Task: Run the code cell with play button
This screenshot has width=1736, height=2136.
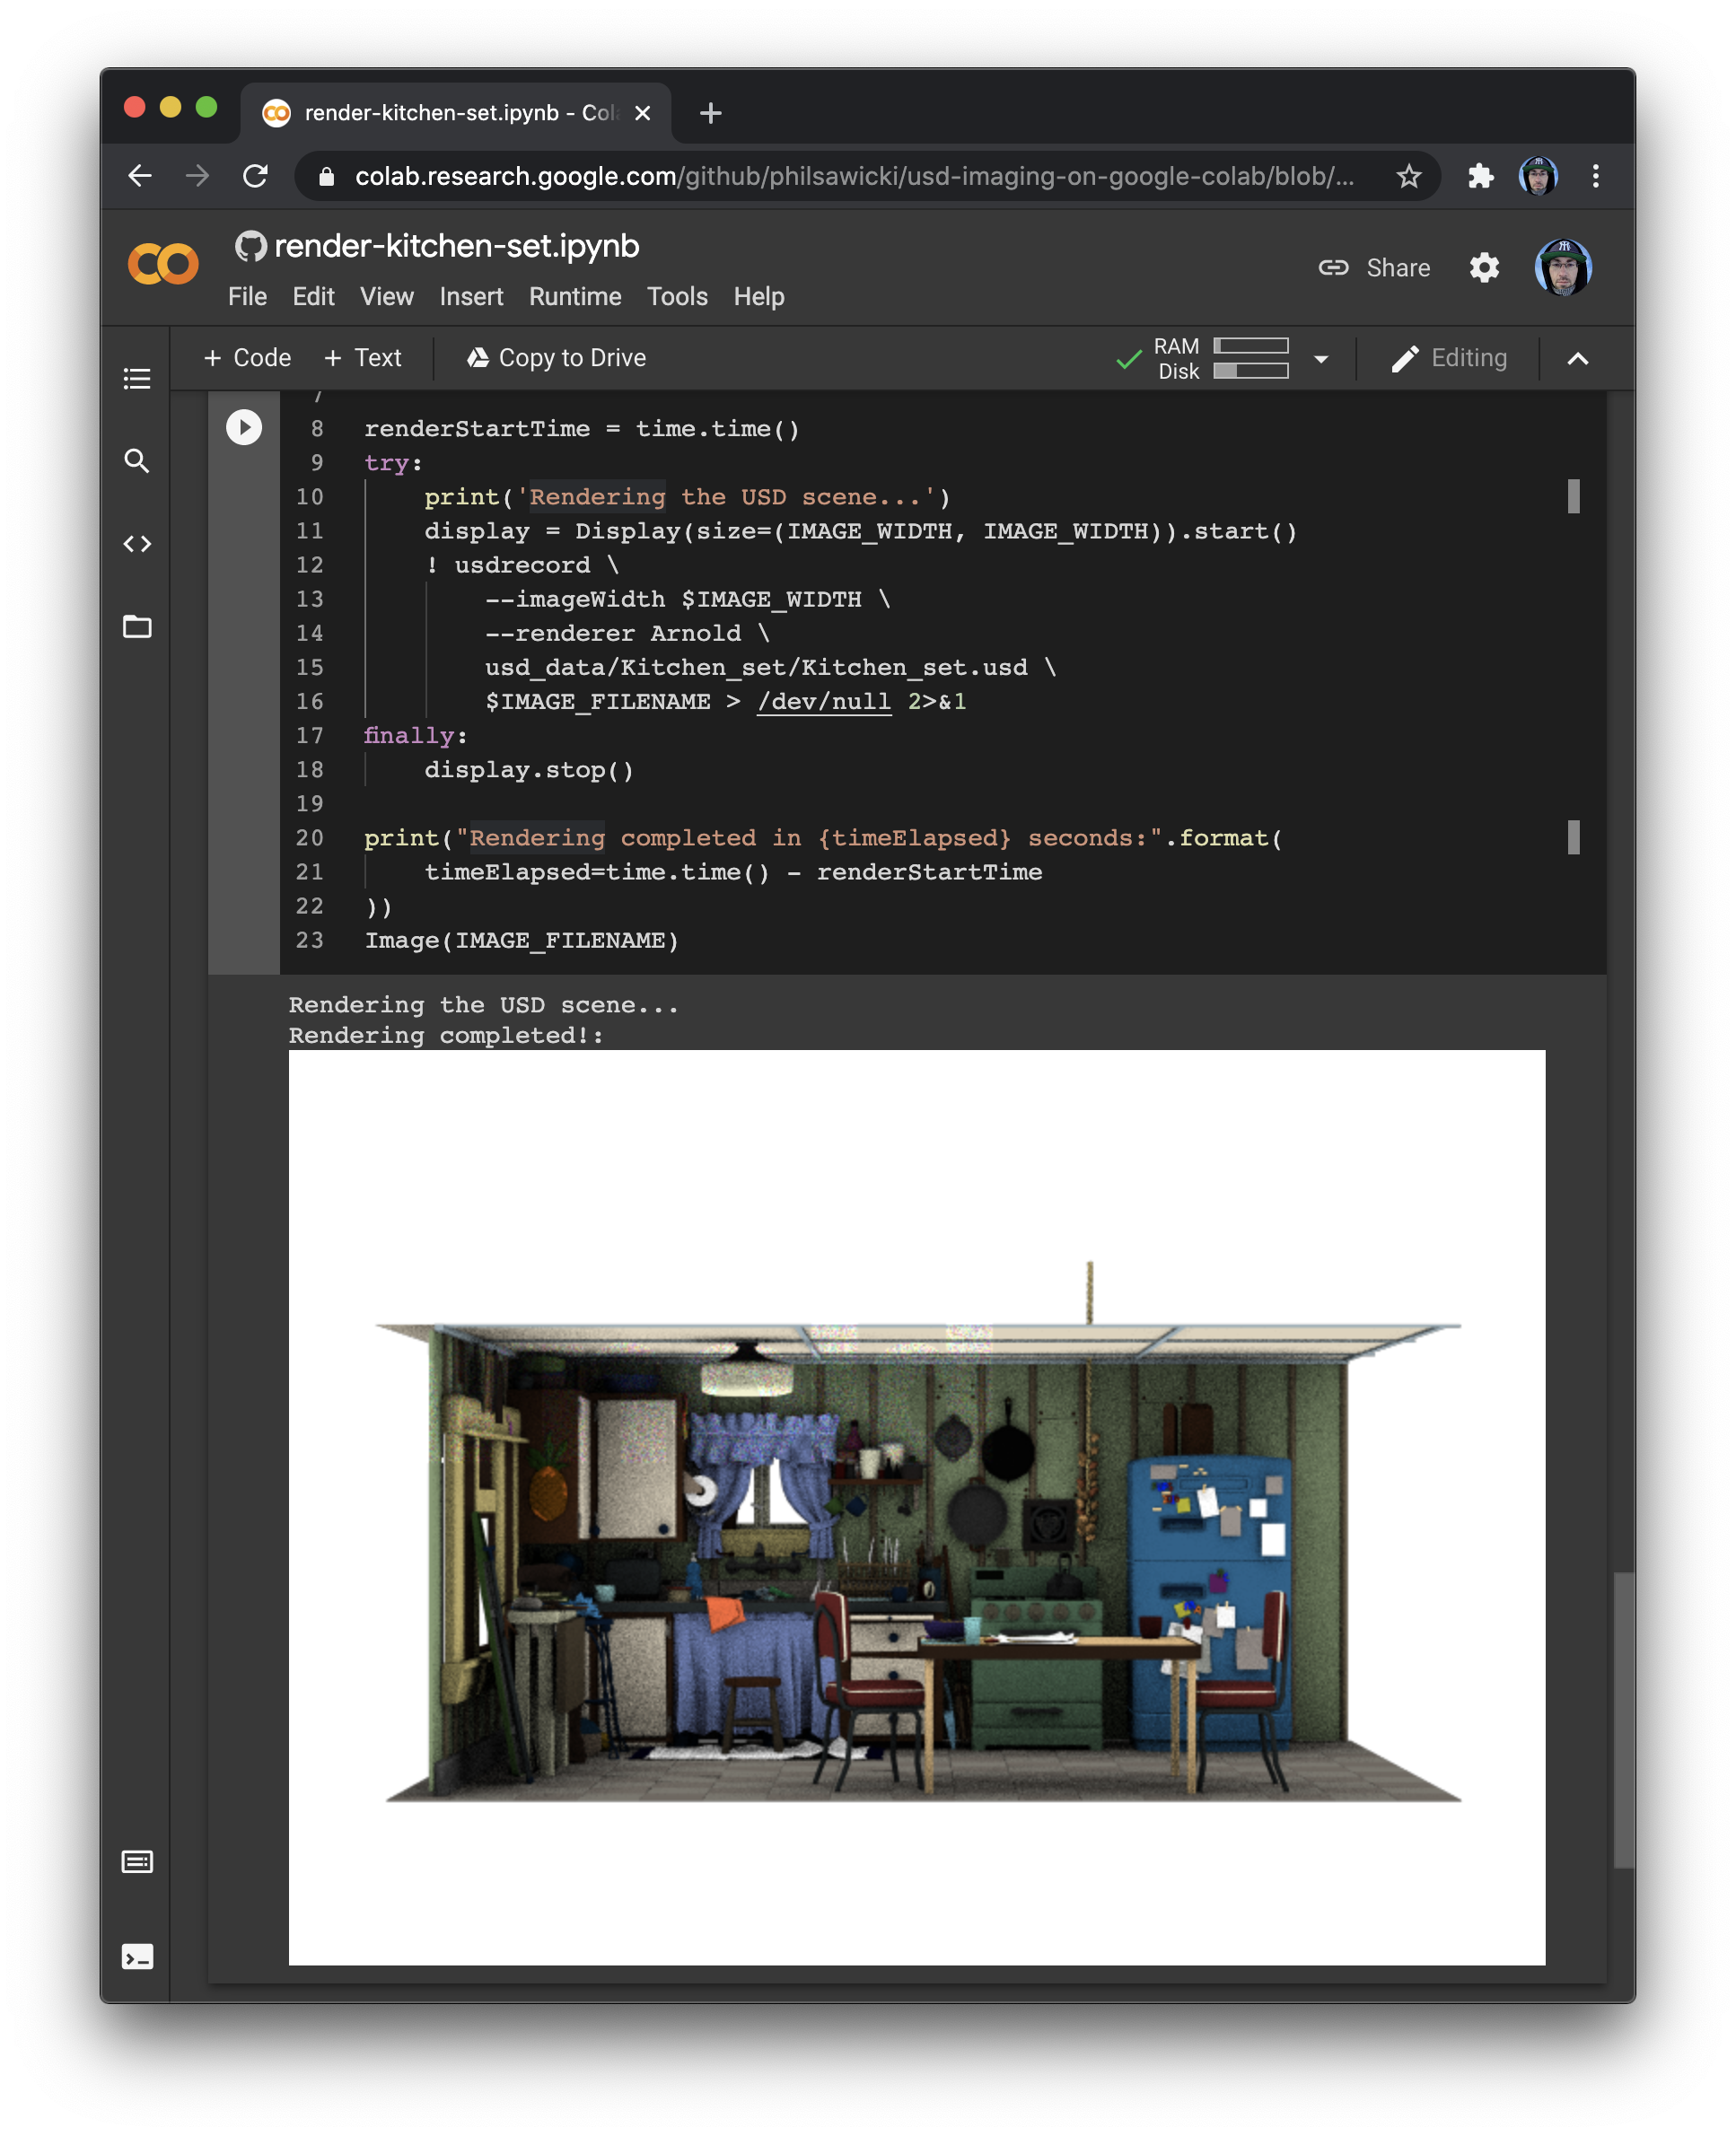Action: click(243, 427)
